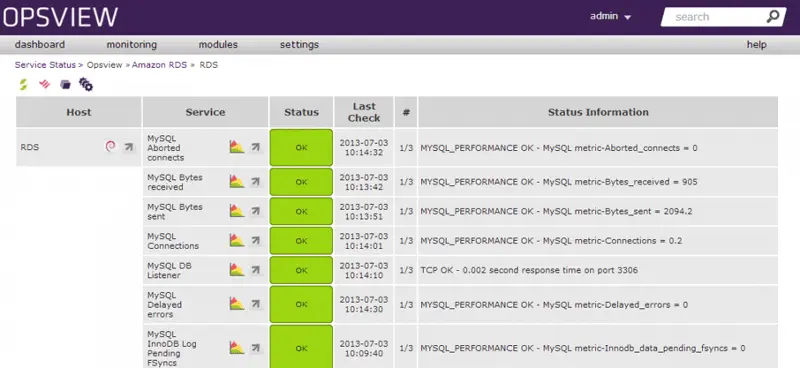Go to Service Status breadcrumb link
This screenshot has width=800, height=368.
click(x=45, y=65)
